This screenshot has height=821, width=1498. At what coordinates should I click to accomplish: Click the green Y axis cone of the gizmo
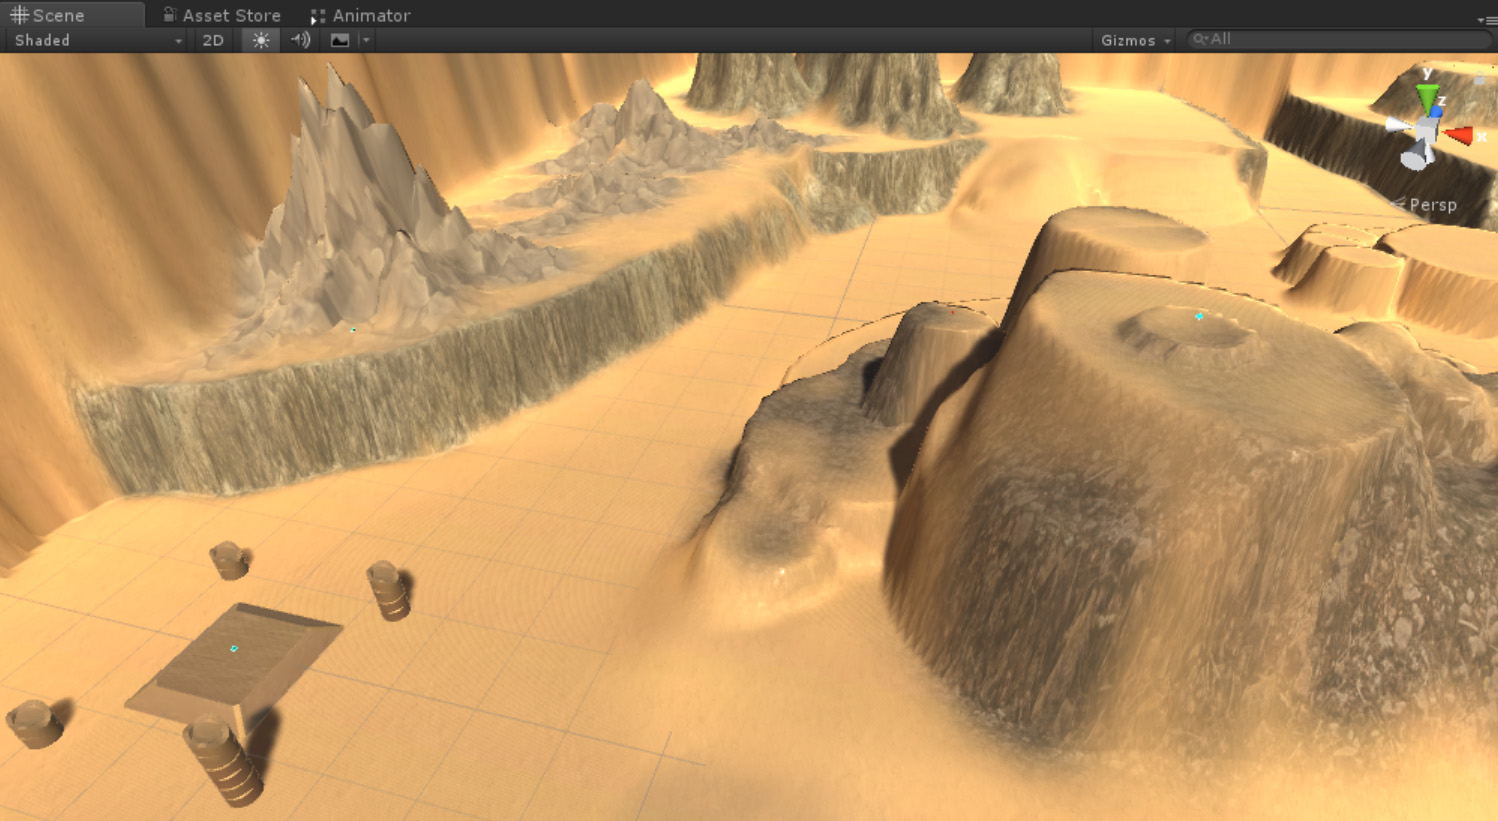click(x=1428, y=97)
